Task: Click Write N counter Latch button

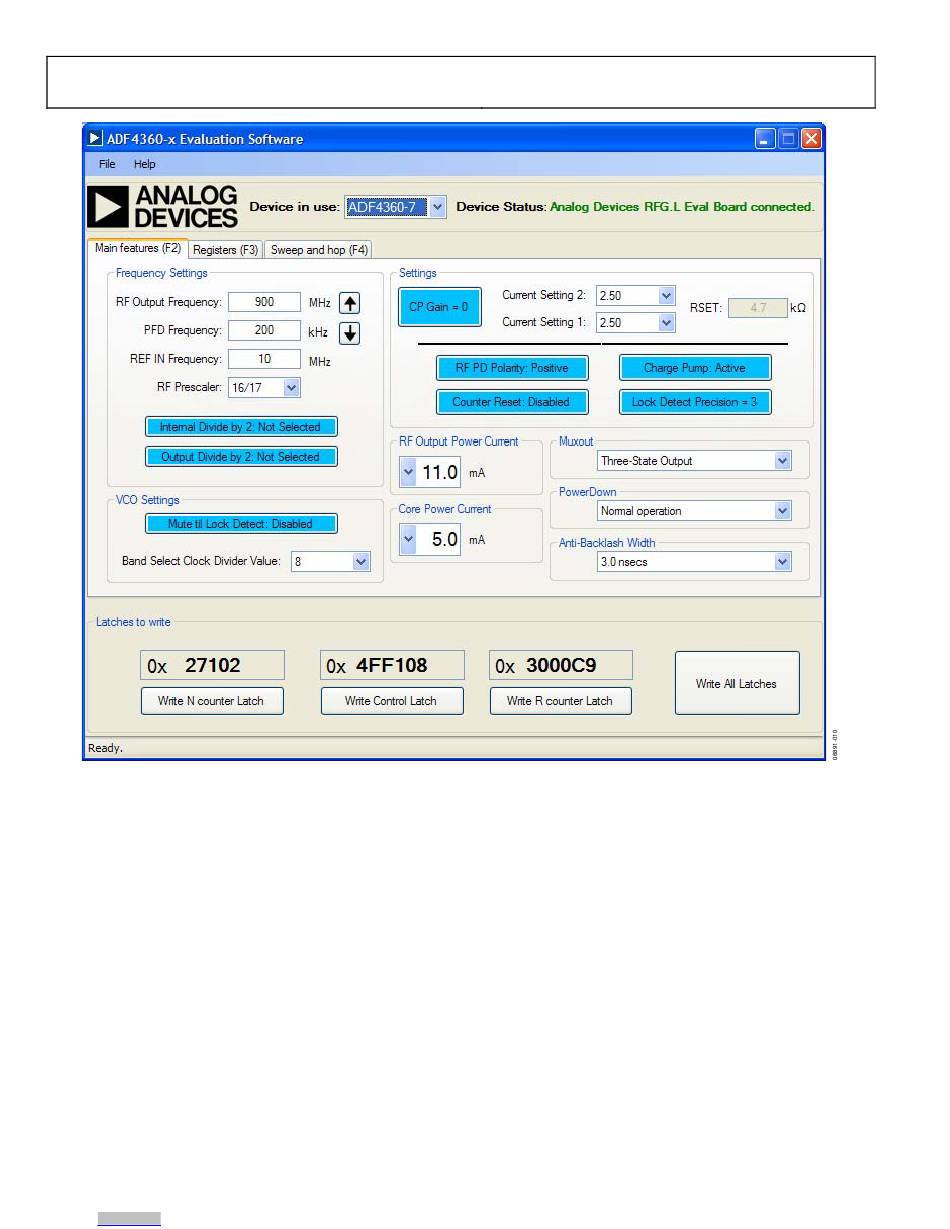Action: point(211,701)
